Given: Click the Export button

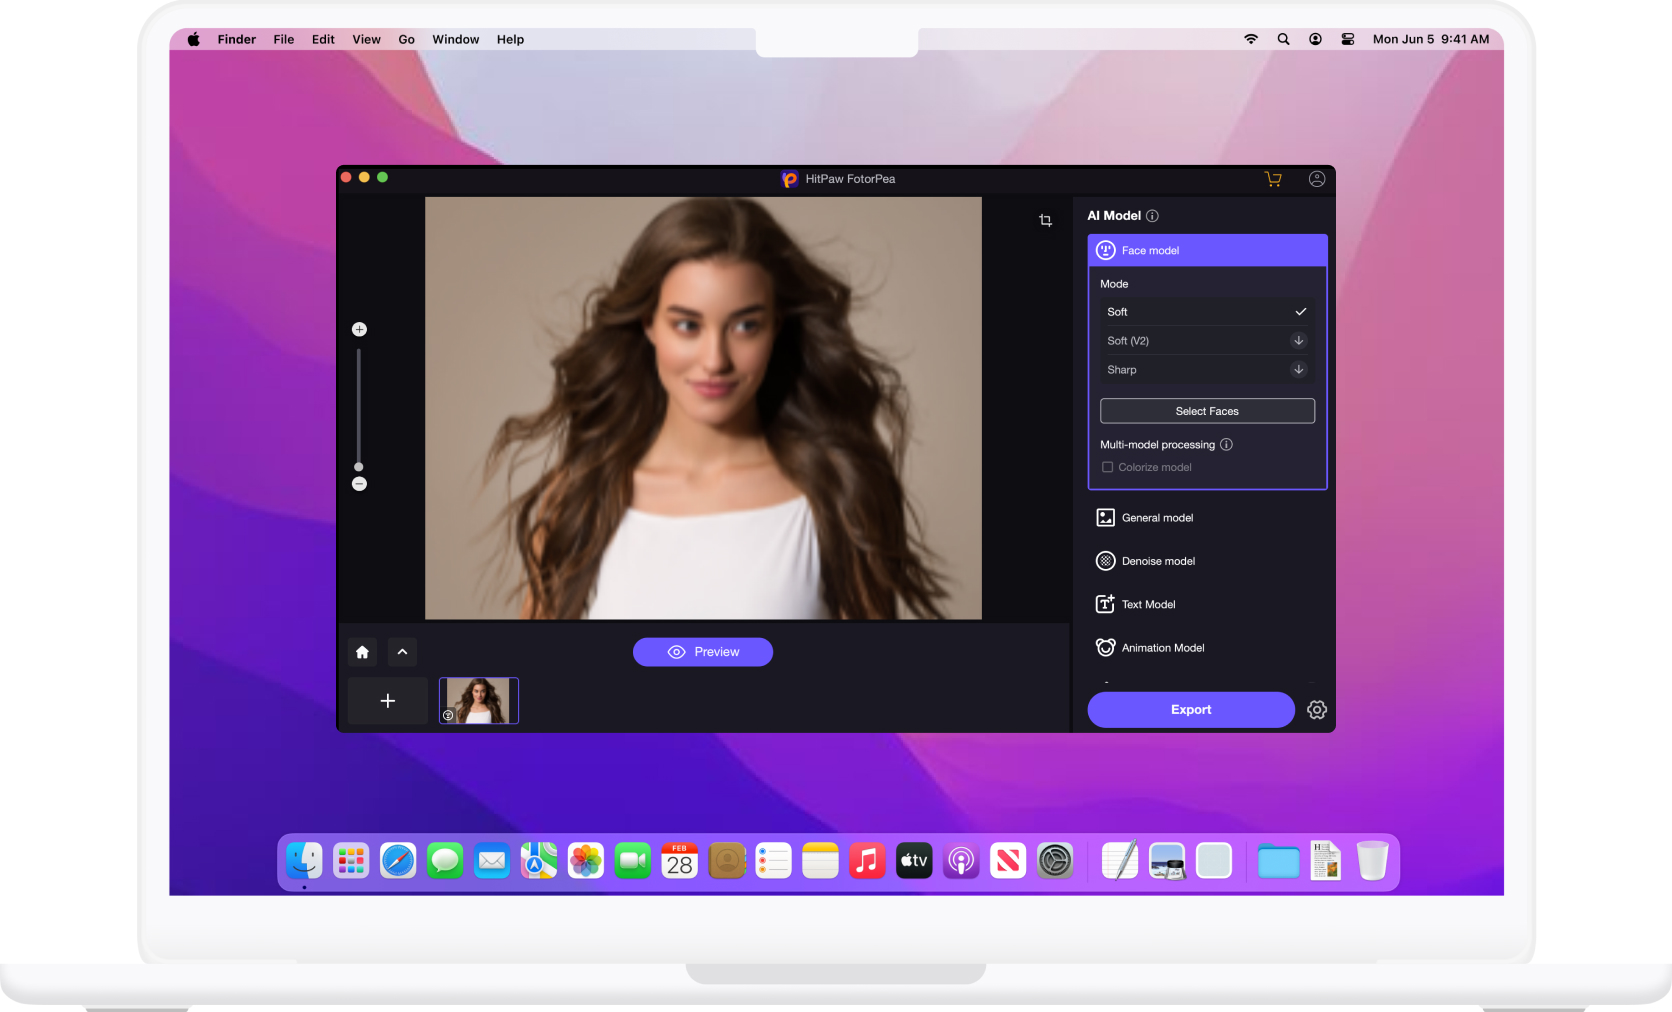Looking at the screenshot, I should [1190, 709].
